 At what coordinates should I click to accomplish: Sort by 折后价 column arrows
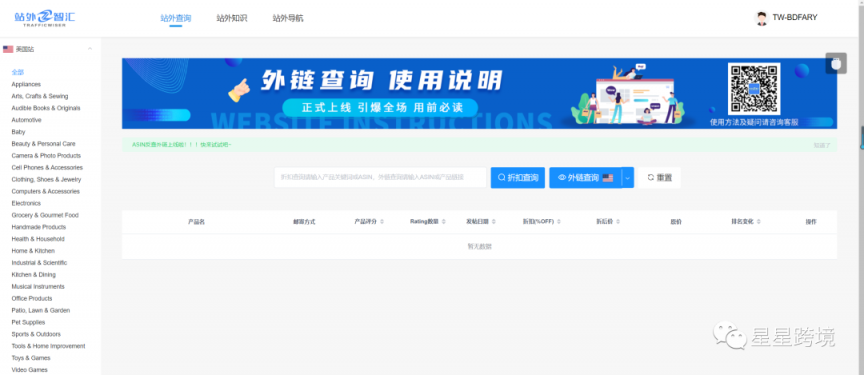pos(618,222)
